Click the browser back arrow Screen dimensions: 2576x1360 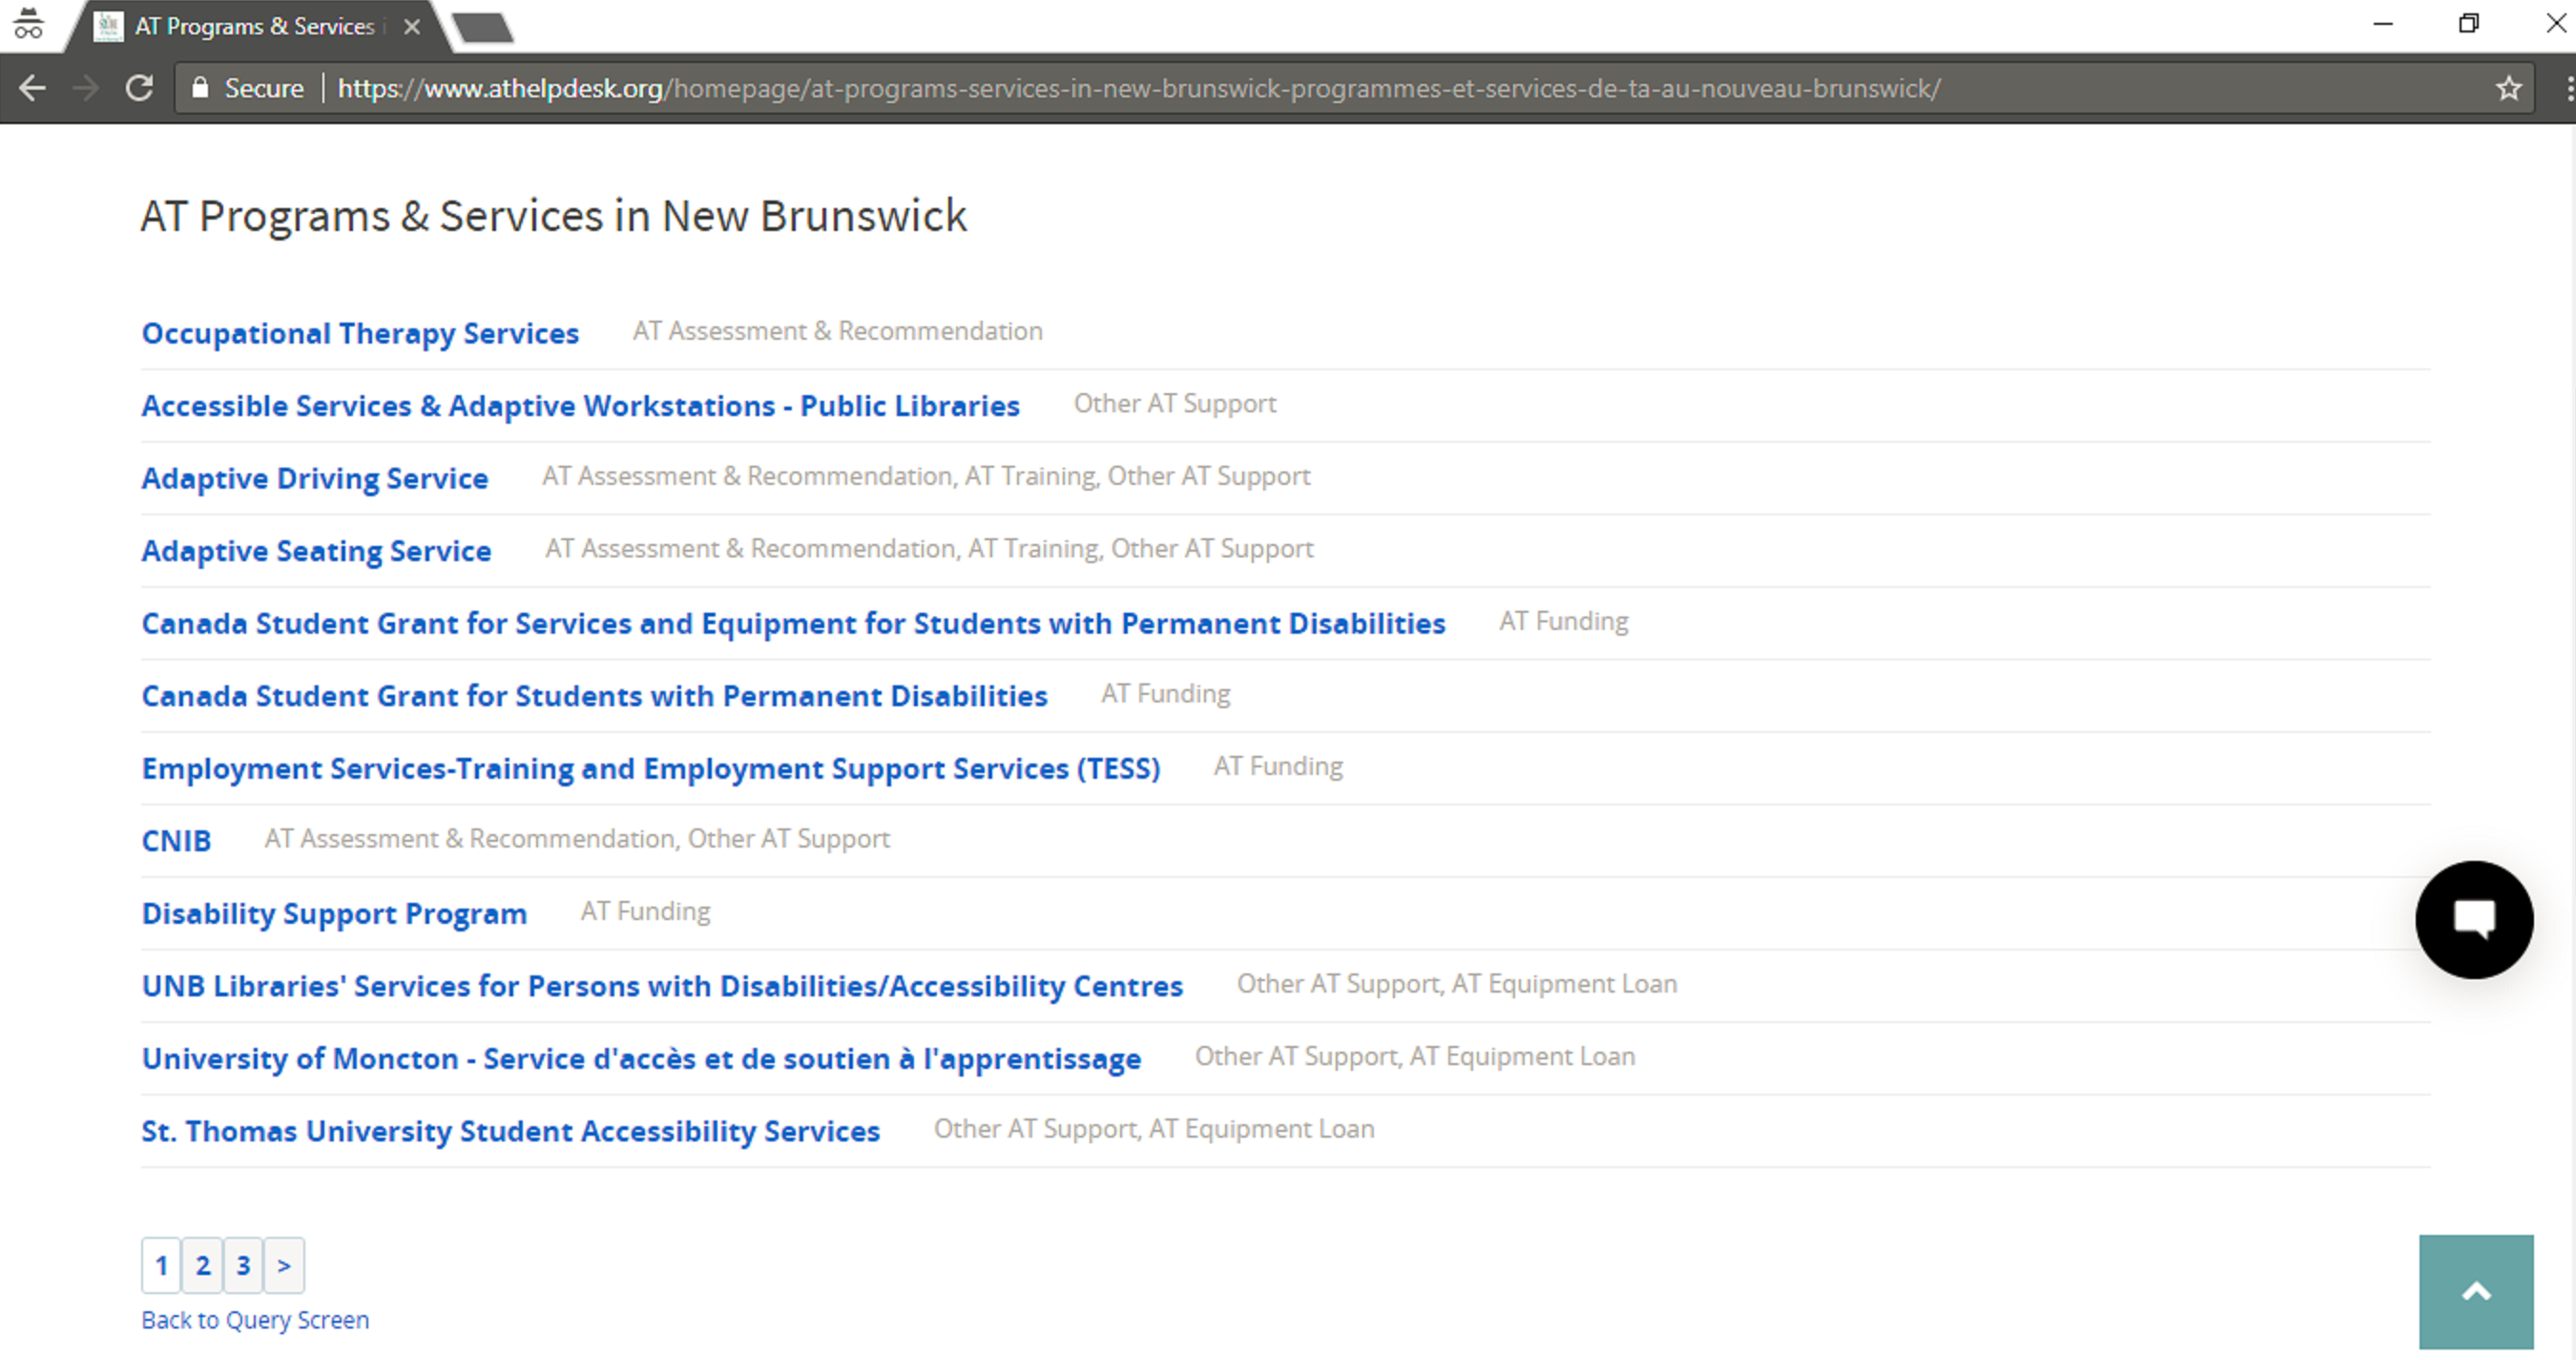[32, 88]
